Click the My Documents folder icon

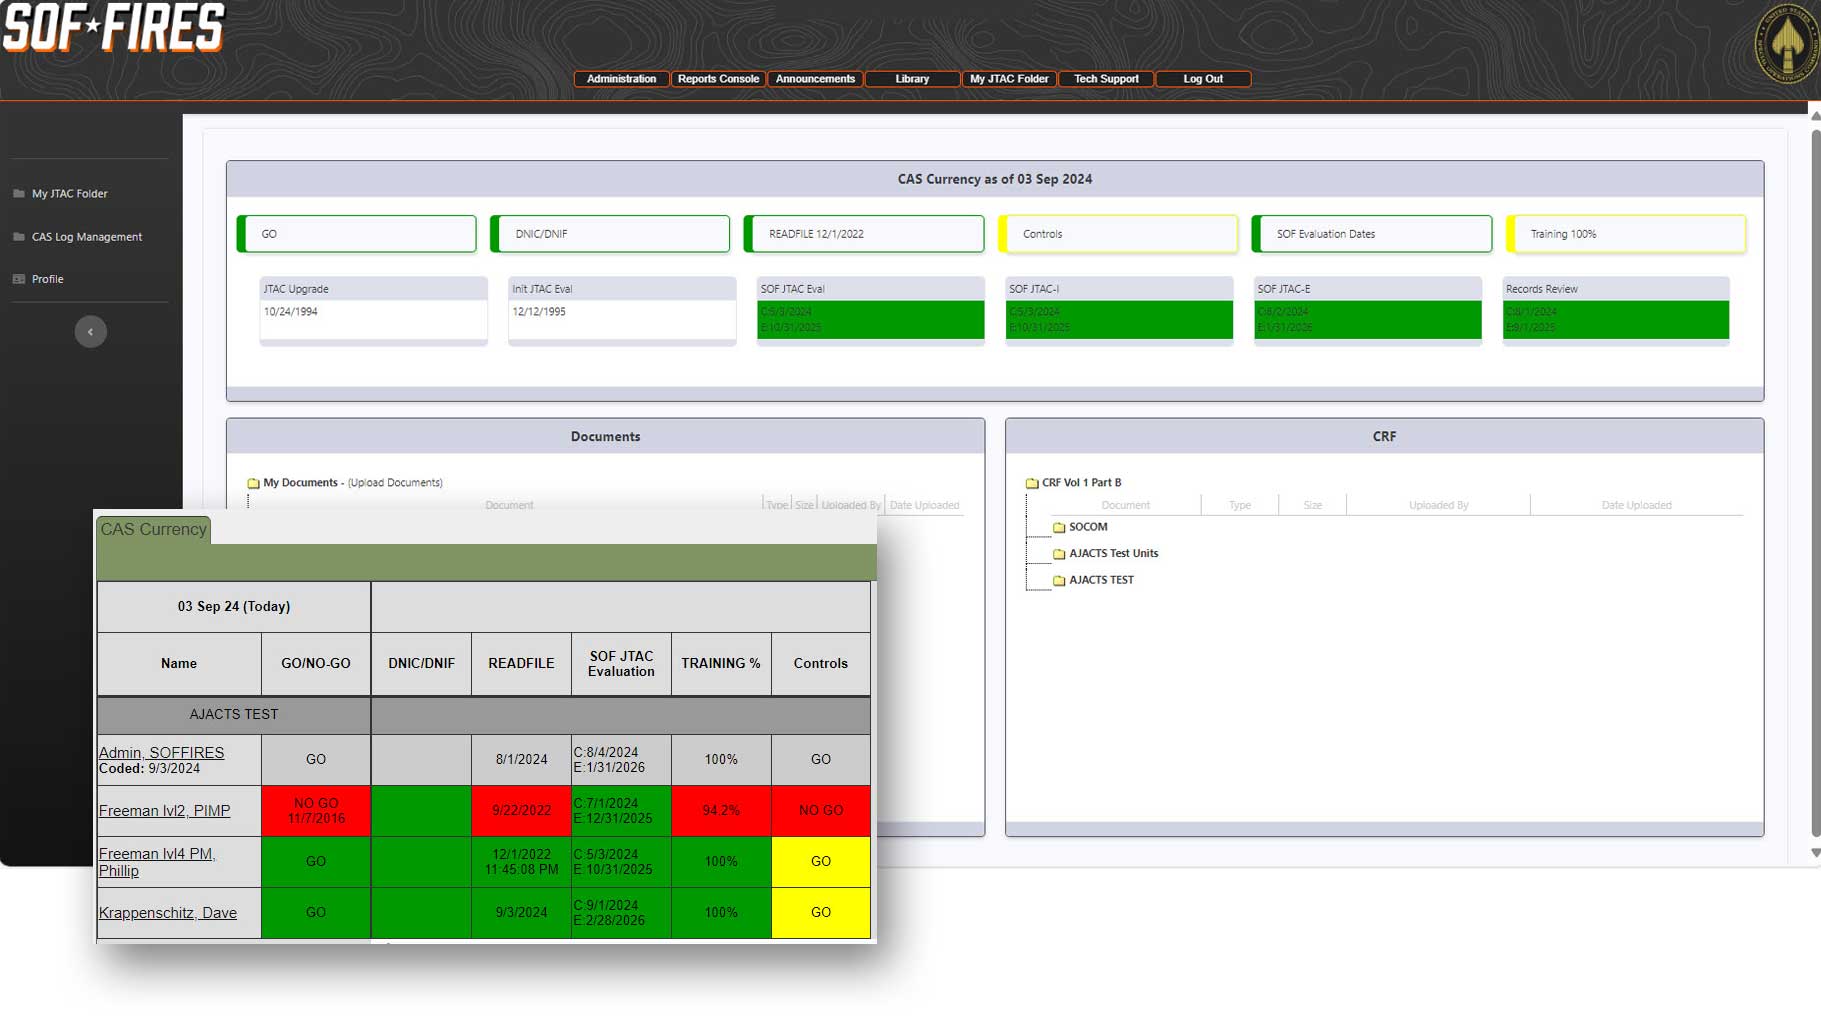pos(253,483)
